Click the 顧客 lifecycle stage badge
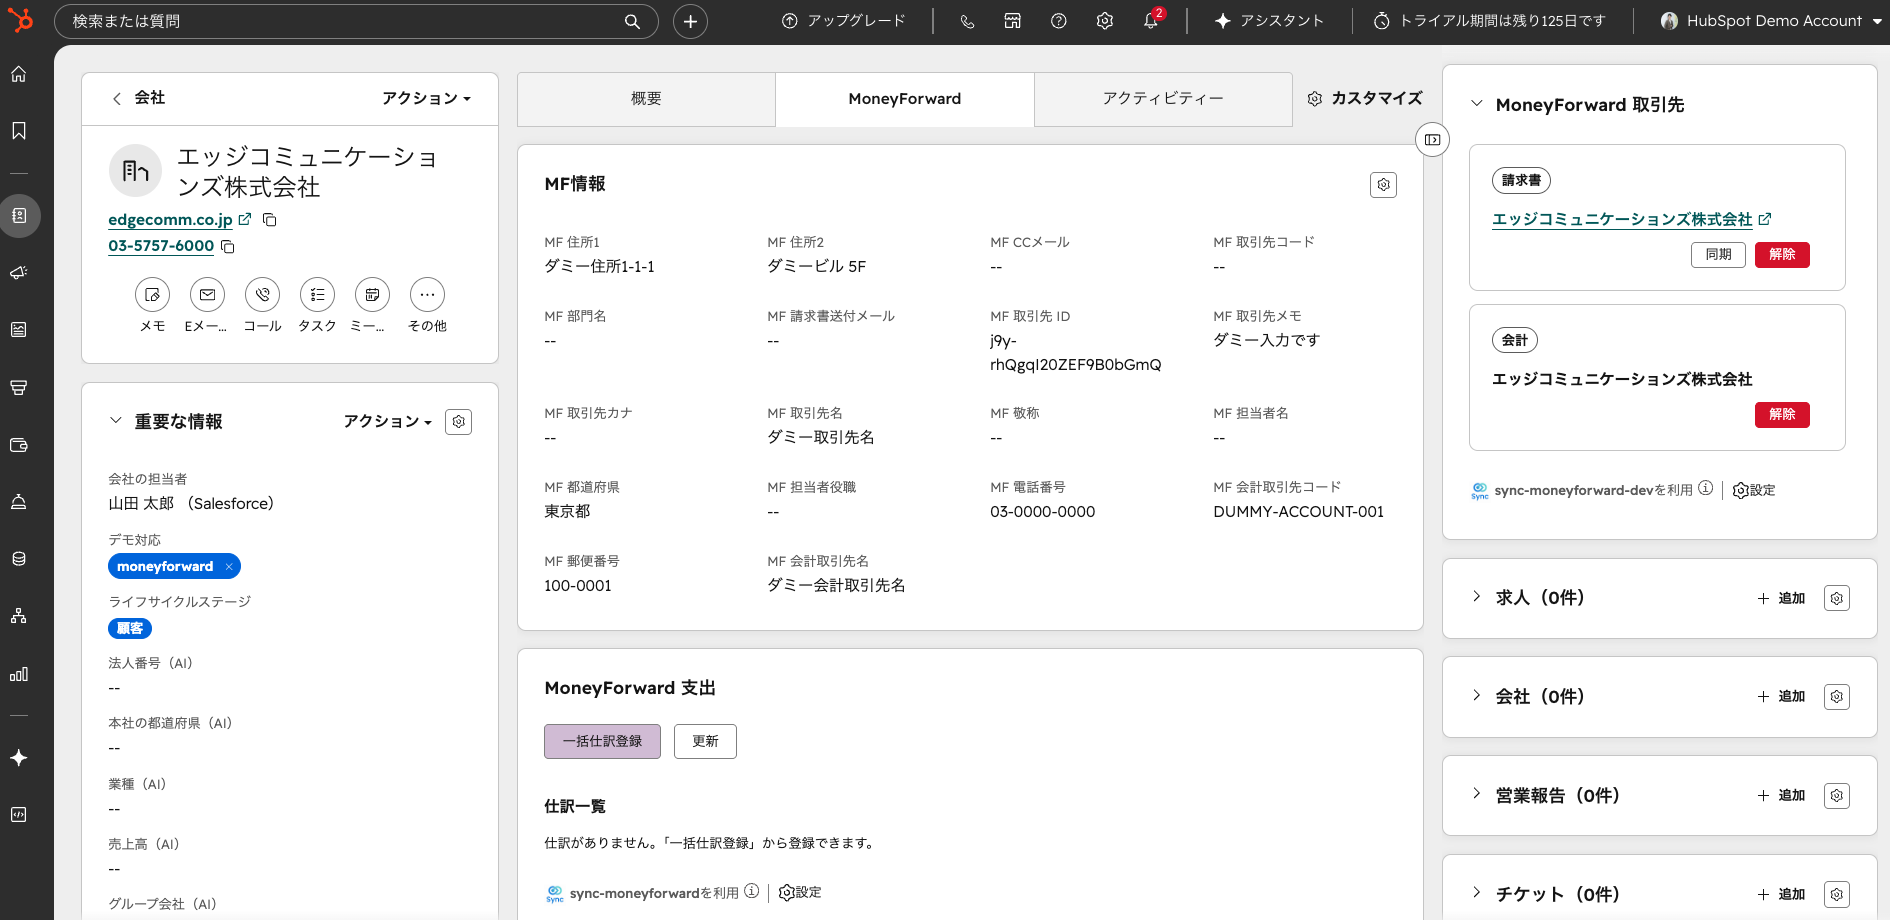Viewport: 1890px width, 920px height. pos(130,628)
